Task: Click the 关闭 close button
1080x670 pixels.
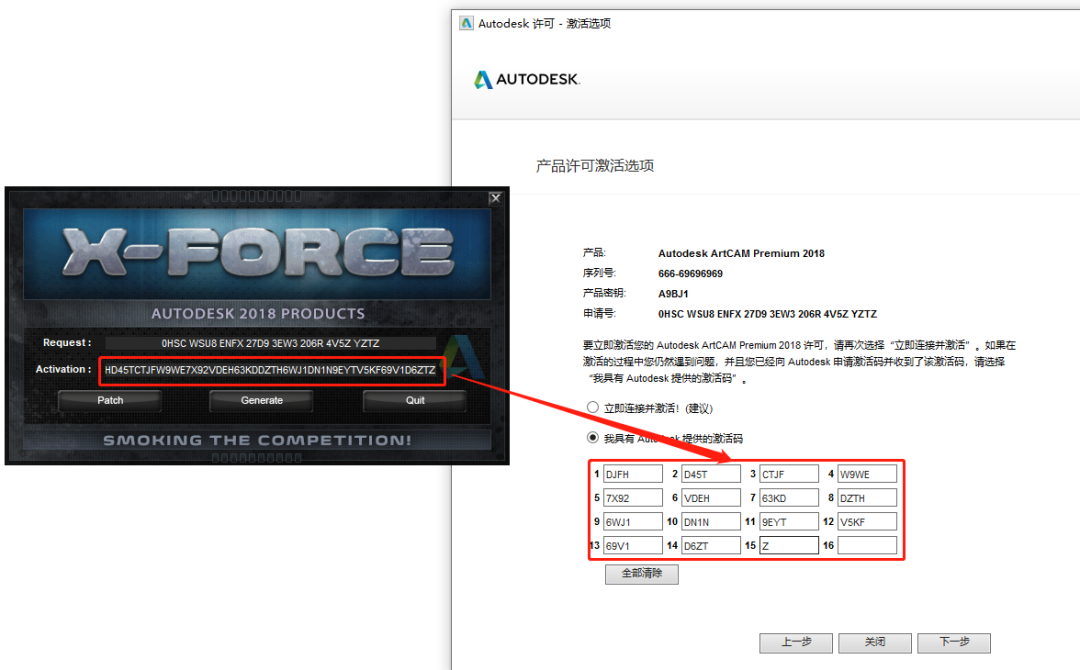Action: (x=875, y=642)
